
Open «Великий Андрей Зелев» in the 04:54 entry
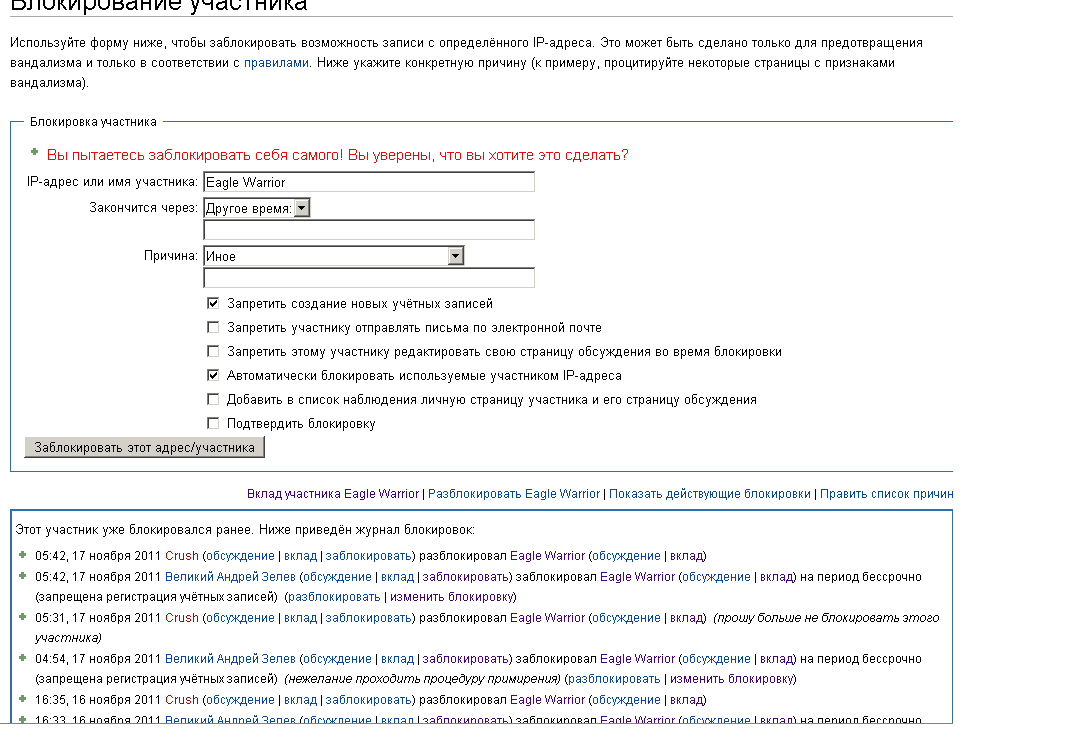(x=230, y=658)
